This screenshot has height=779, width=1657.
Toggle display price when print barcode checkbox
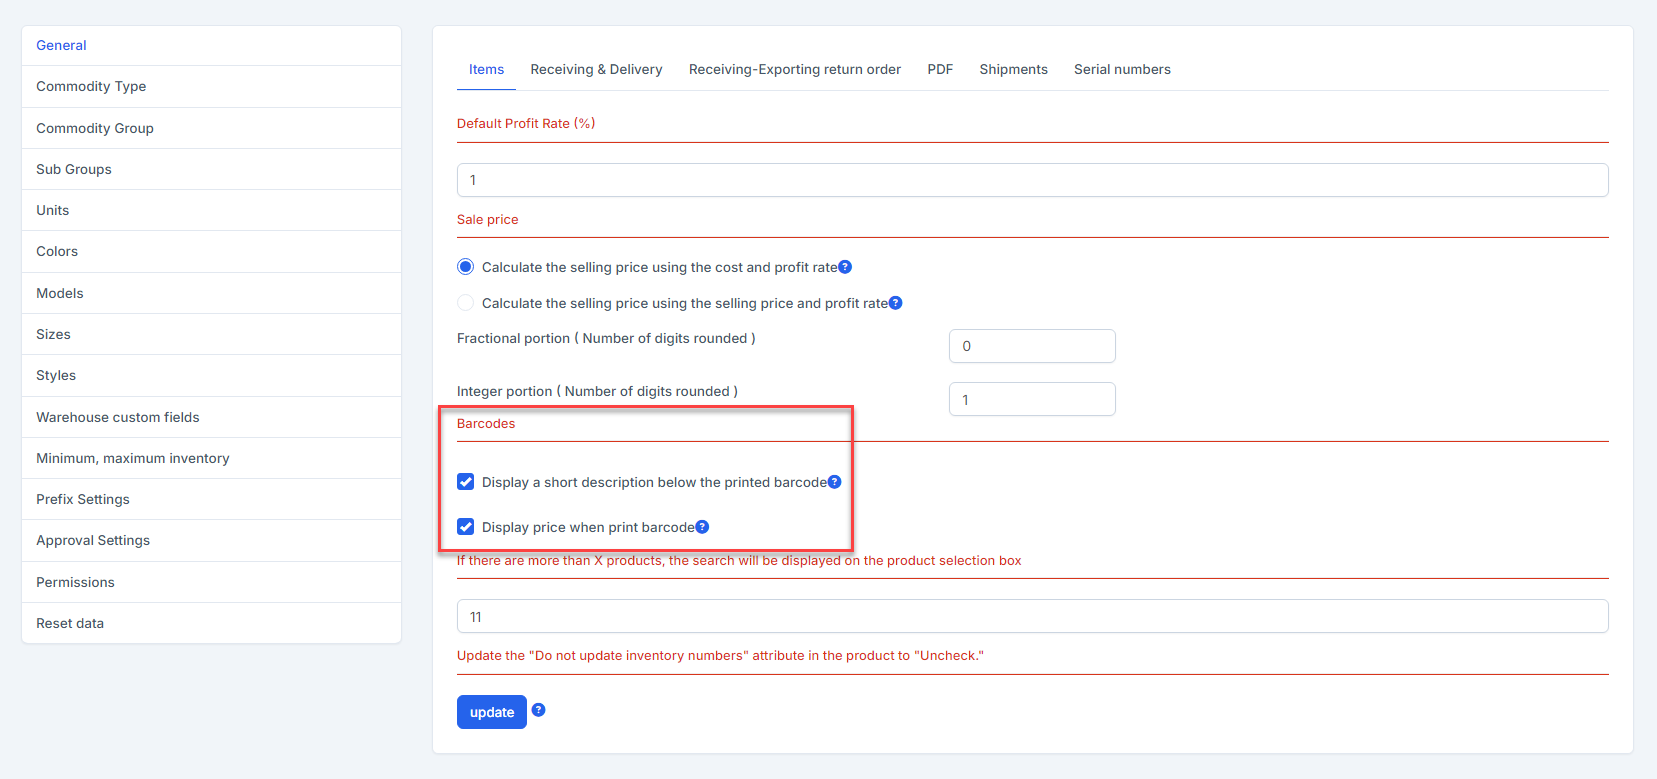(466, 527)
